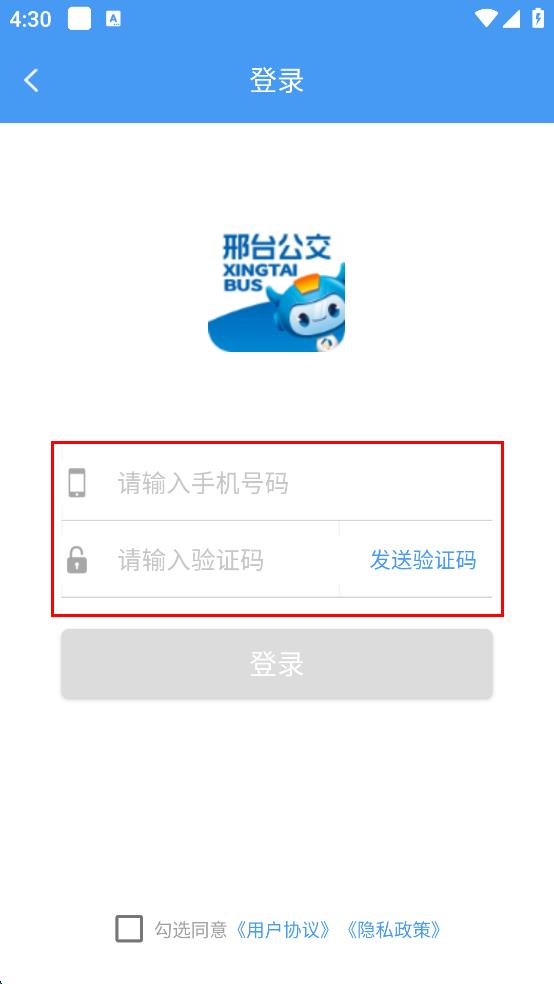Tap the cellular signal icon

pyautogui.click(x=511, y=19)
